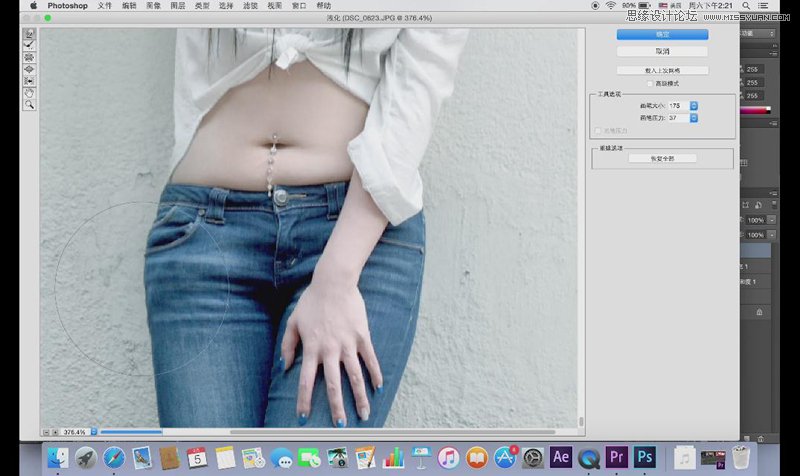Screen dimensions: 800x476
Task: Open the Photoshop application menu
Action: click(67, 6)
